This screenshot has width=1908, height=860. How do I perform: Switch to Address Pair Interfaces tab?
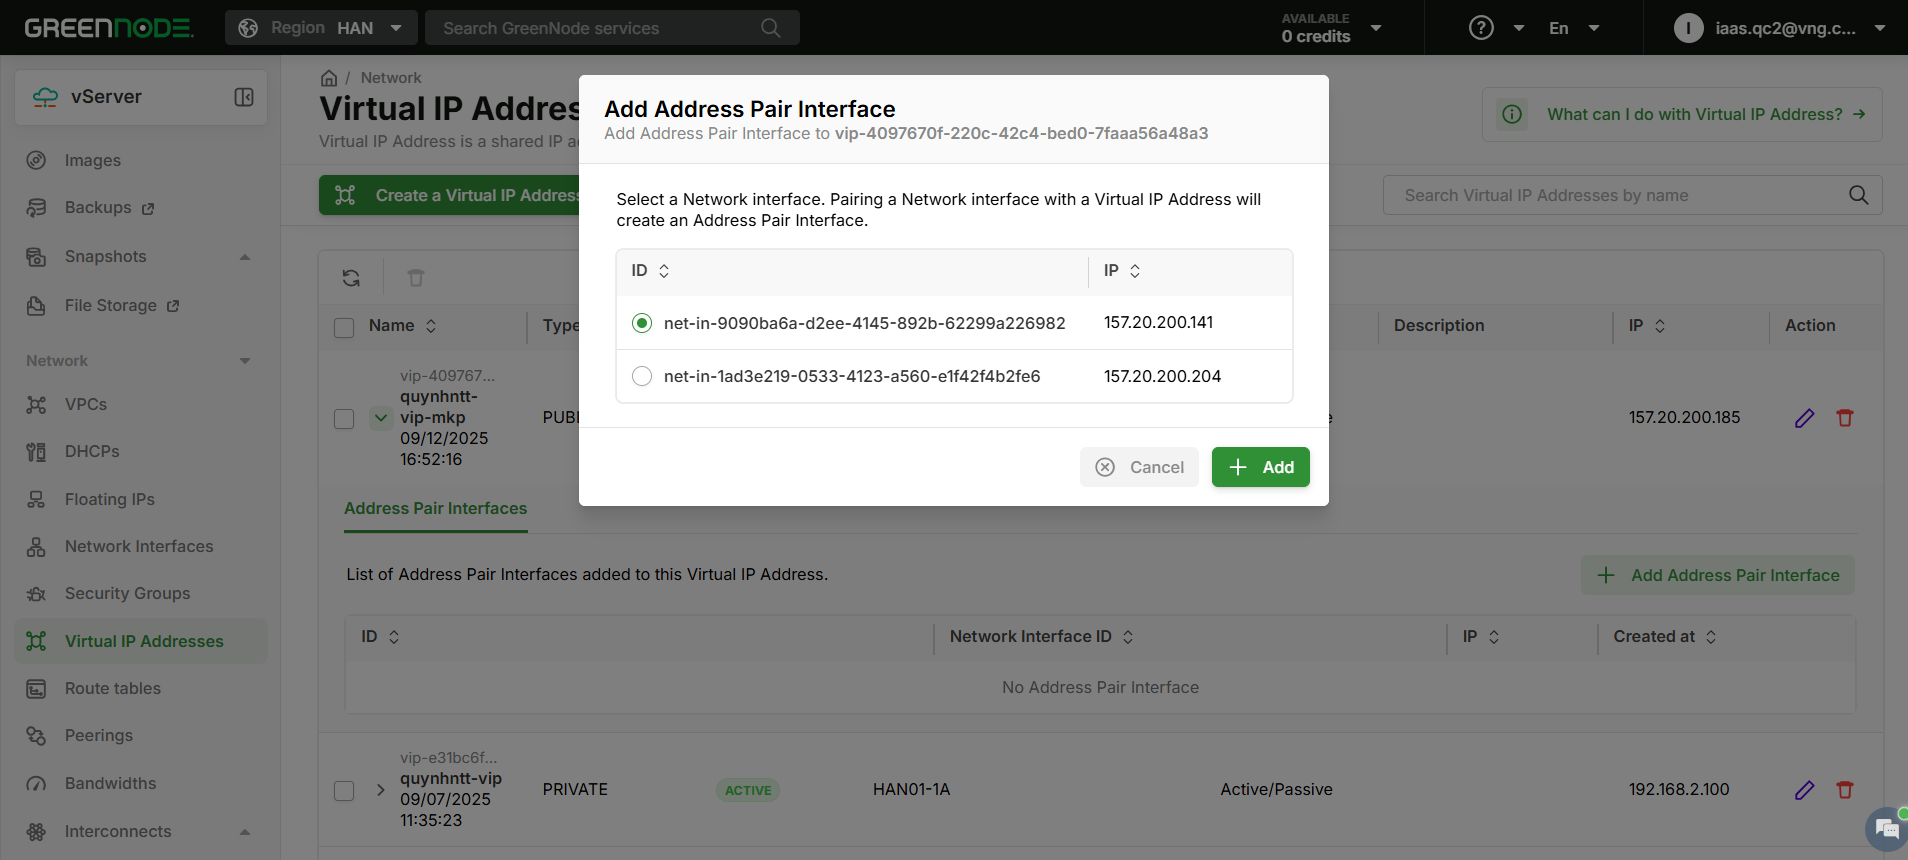[x=435, y=508]
